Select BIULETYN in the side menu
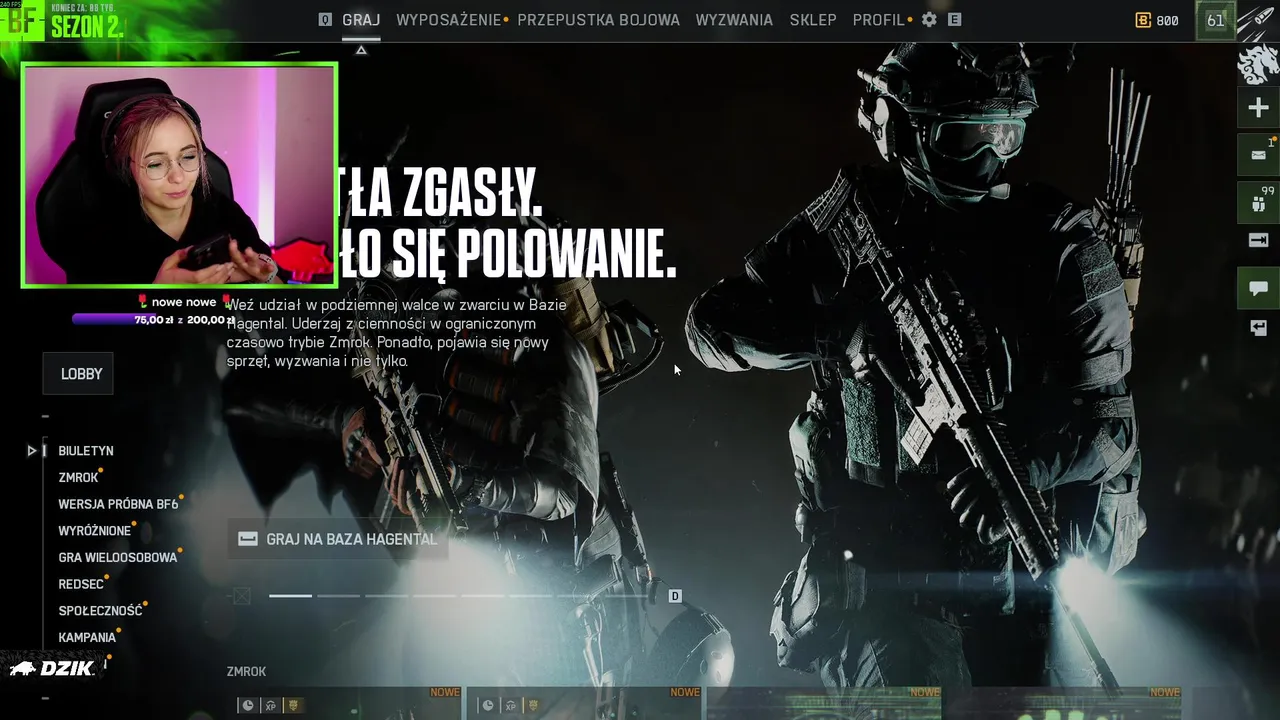The width and height of the screenshot is (1280, 720). (86, 451)
